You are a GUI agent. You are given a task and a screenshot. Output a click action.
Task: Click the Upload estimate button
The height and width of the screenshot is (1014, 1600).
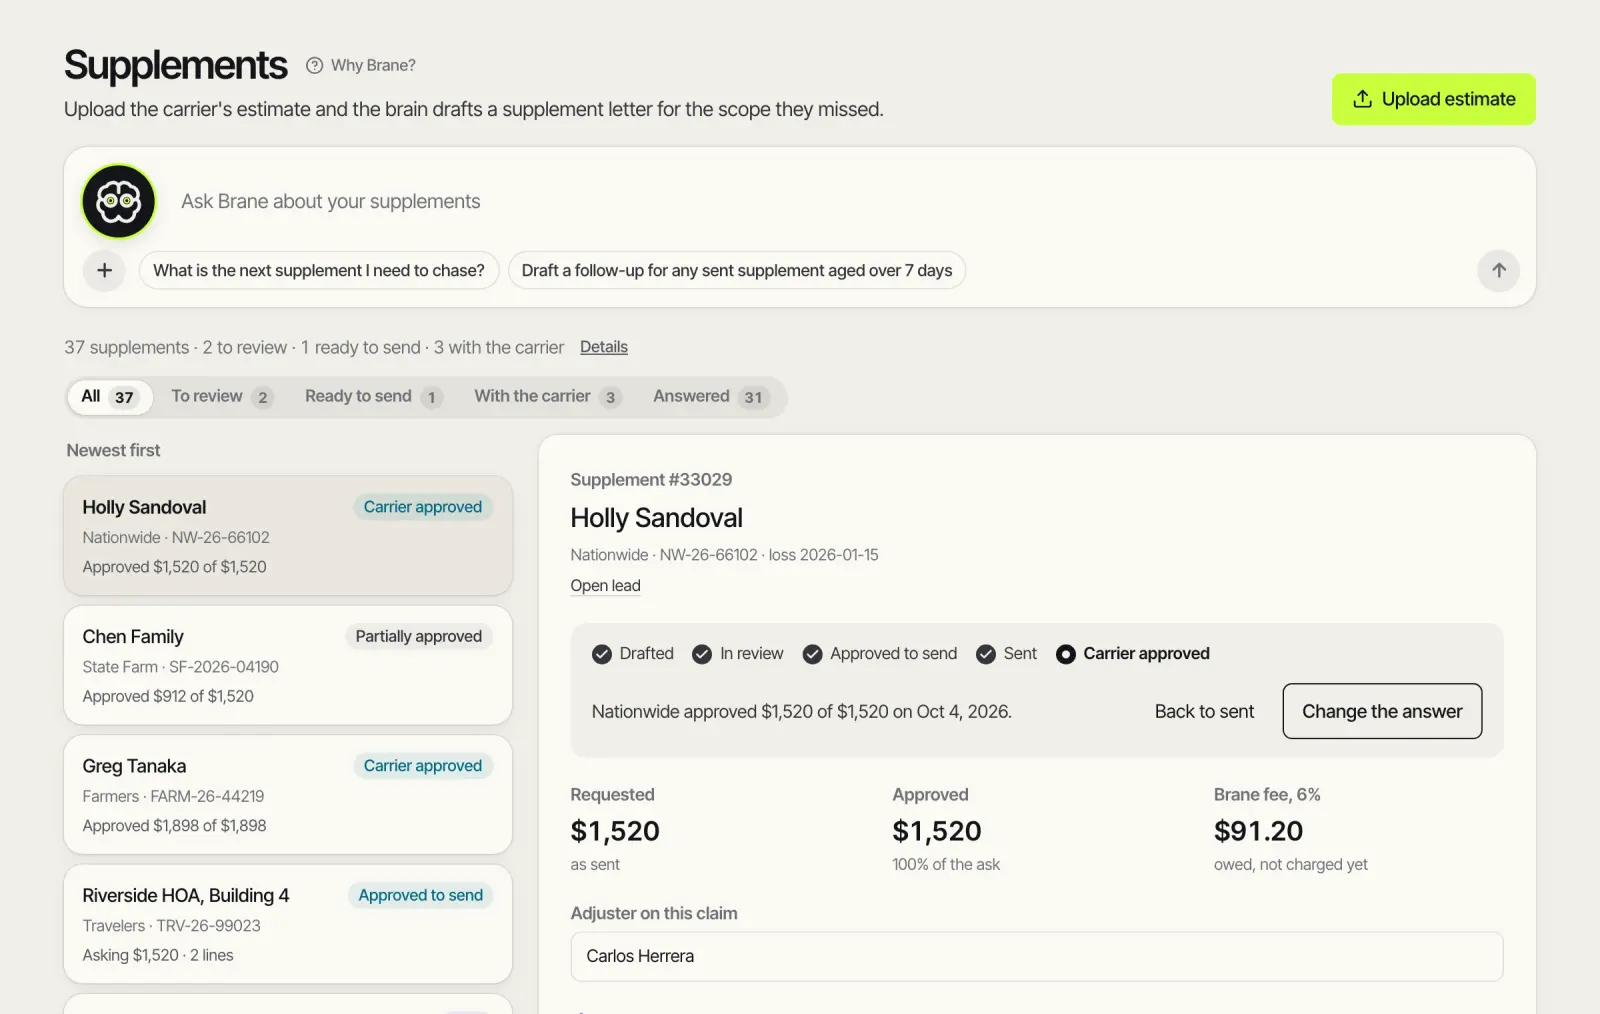(1433, 99)
